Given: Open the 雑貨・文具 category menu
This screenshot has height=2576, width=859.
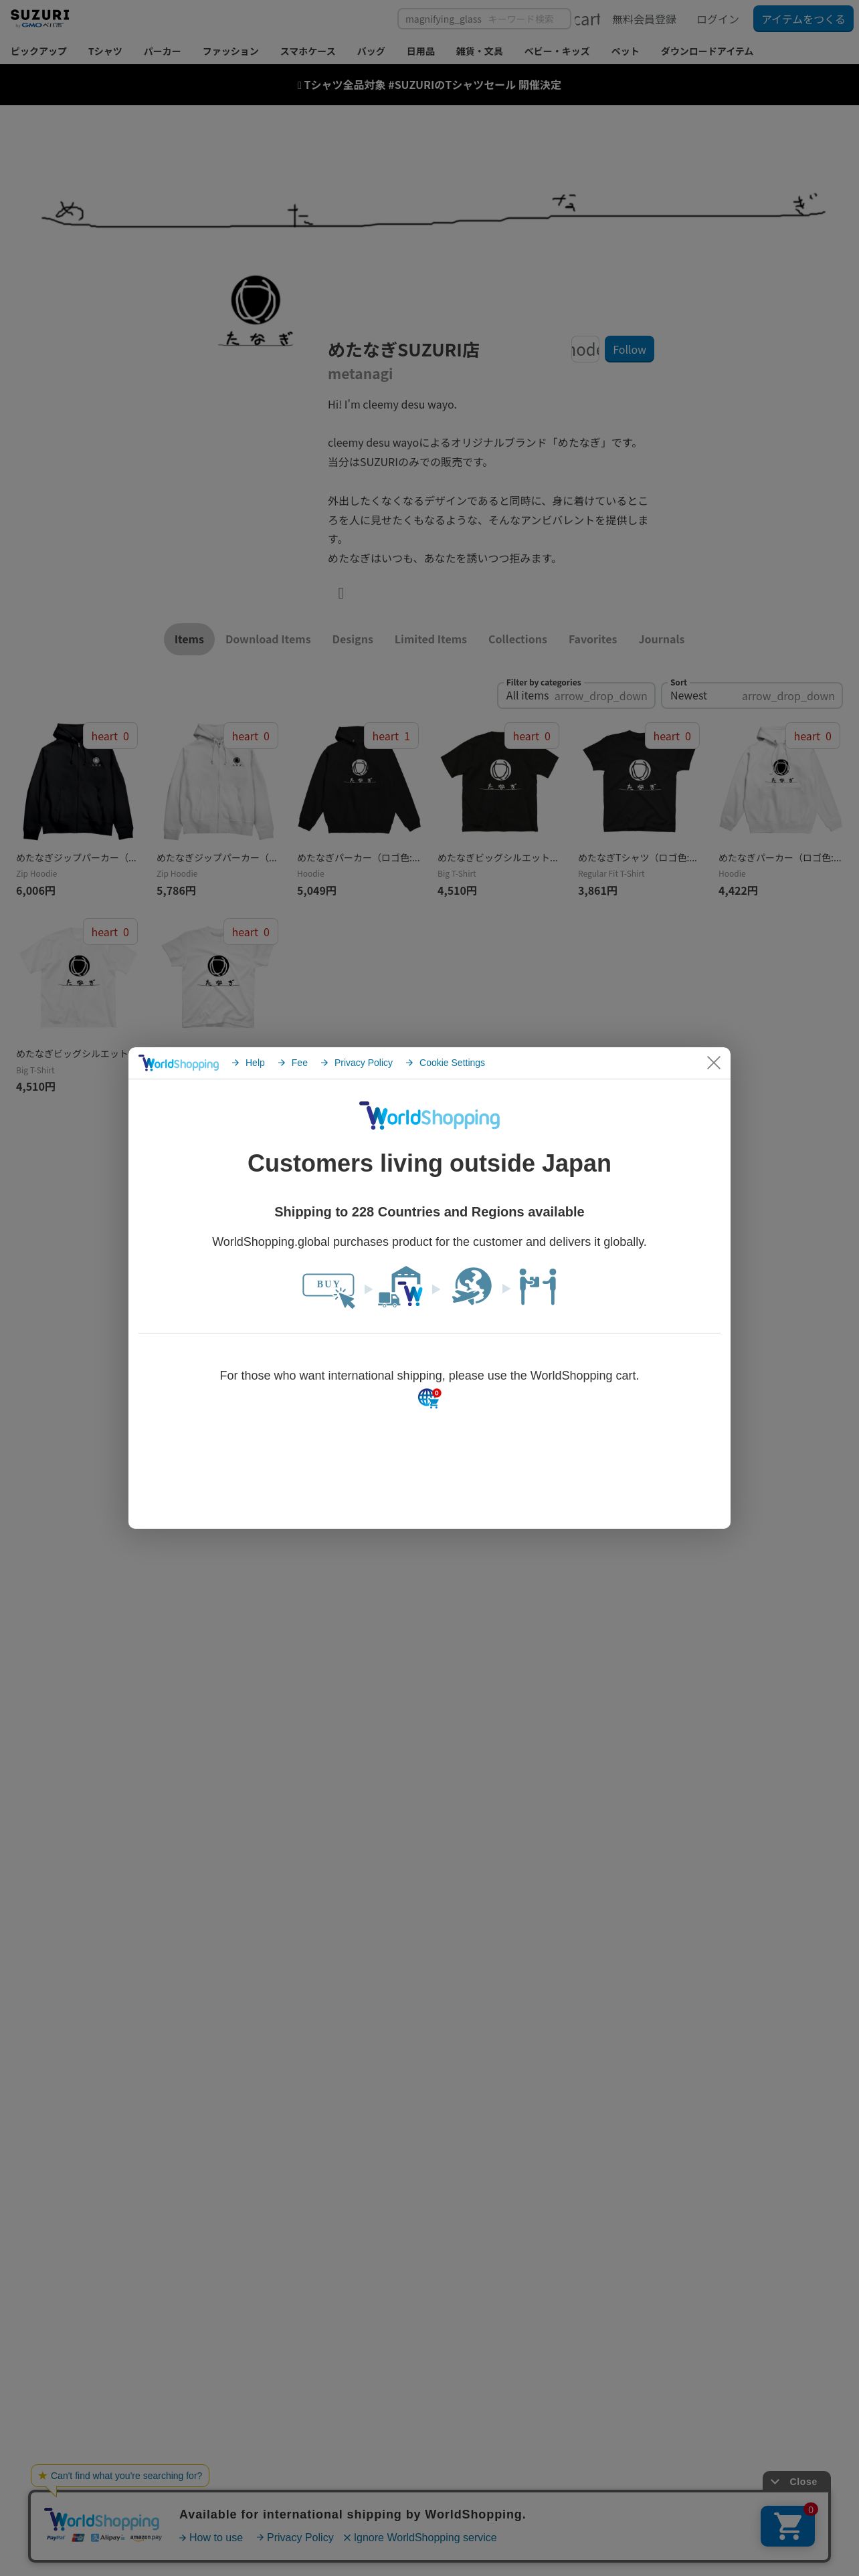Looking at the screenshot, I should click(x=480, y=51).
